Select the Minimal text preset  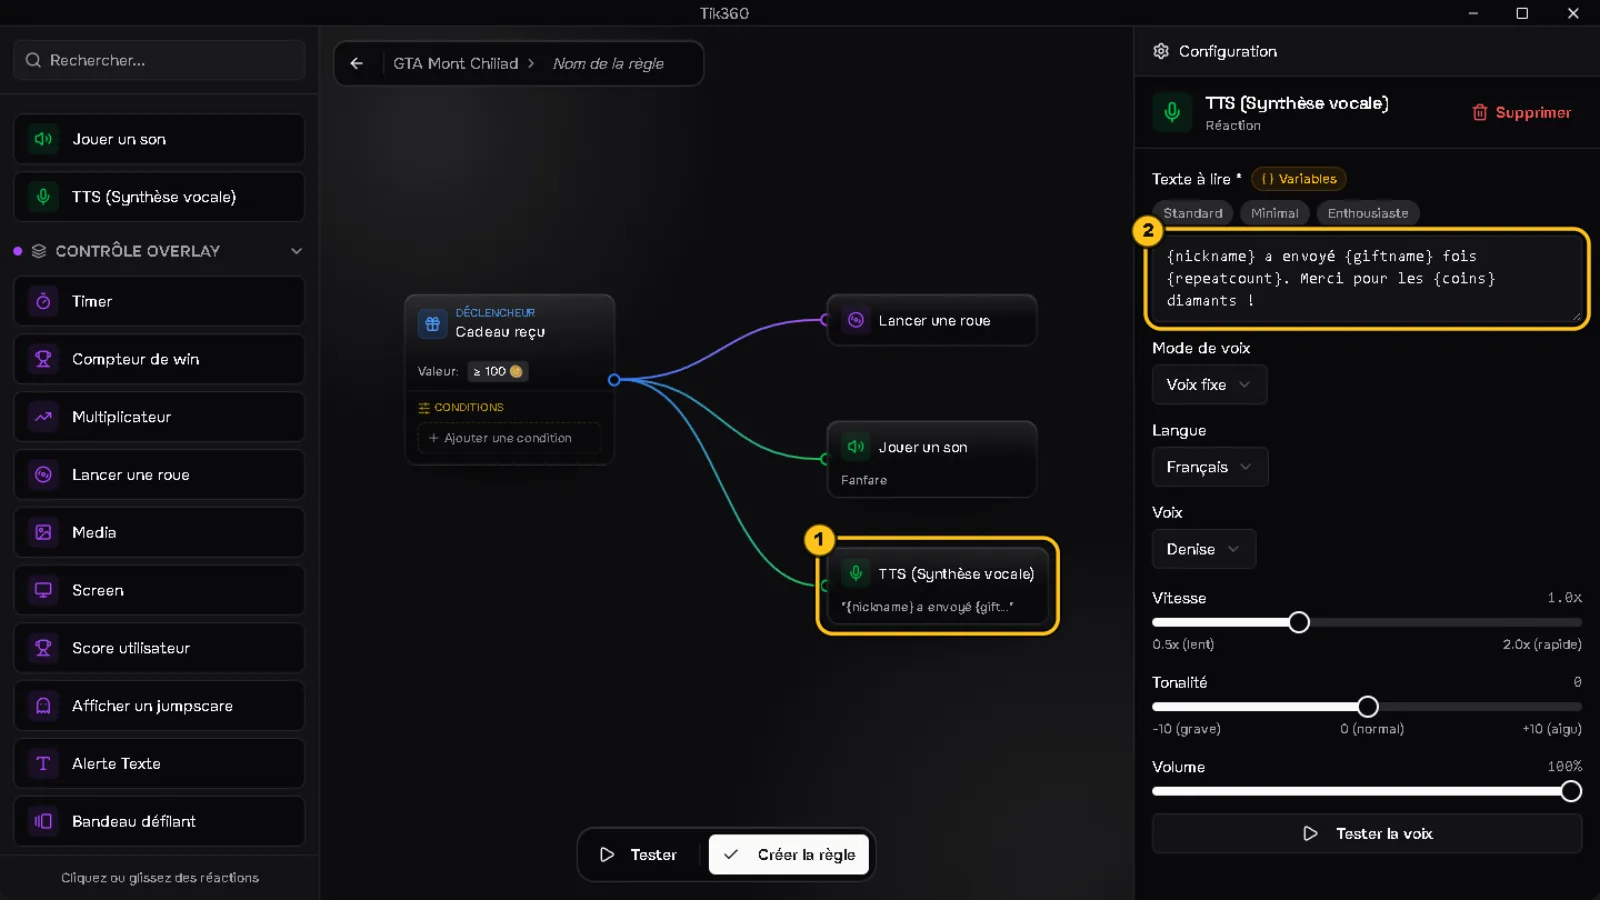(x=1274, y=213)
